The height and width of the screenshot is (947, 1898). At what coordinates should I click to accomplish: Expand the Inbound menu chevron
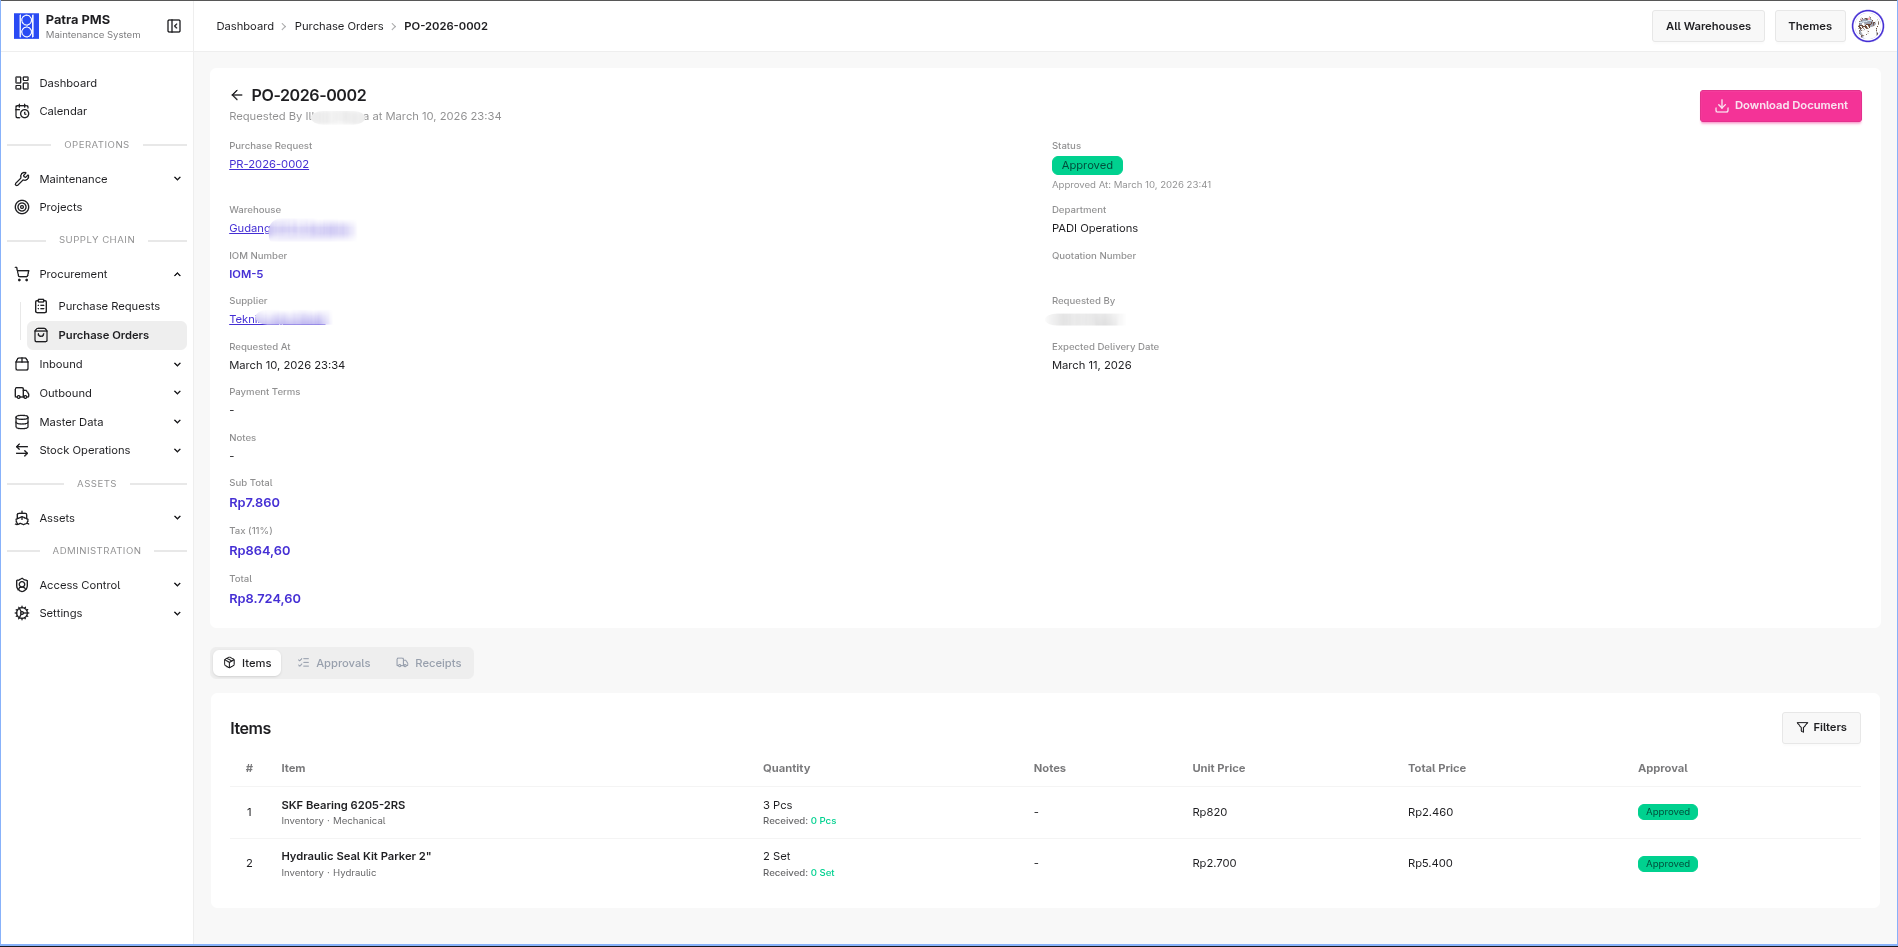point(177,364)
